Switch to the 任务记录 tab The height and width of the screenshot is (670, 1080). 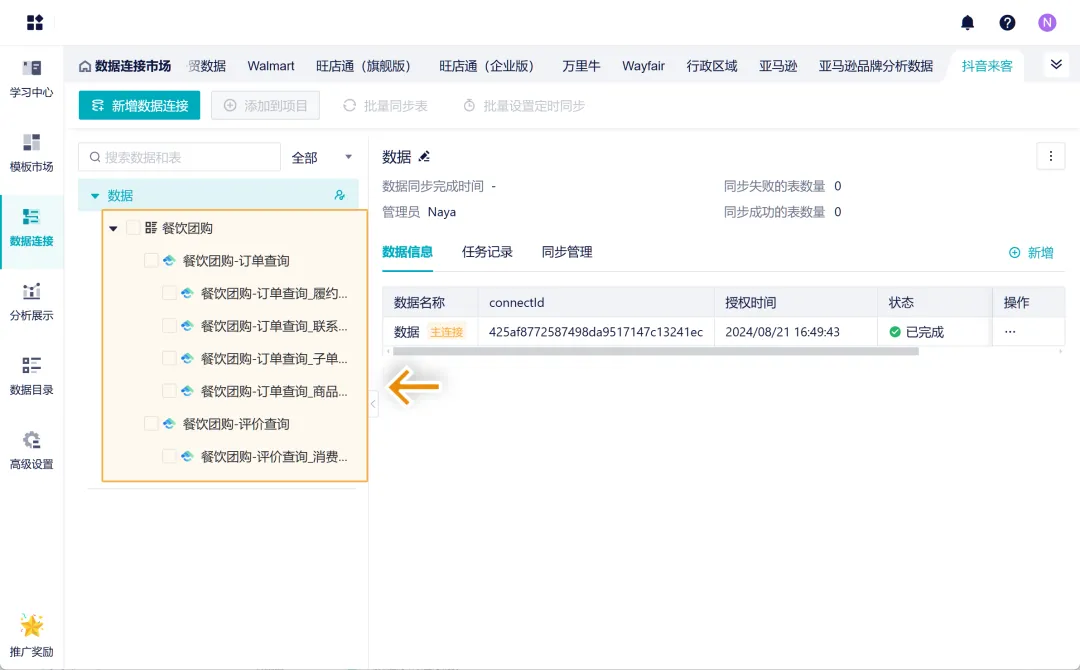(487, 252)
